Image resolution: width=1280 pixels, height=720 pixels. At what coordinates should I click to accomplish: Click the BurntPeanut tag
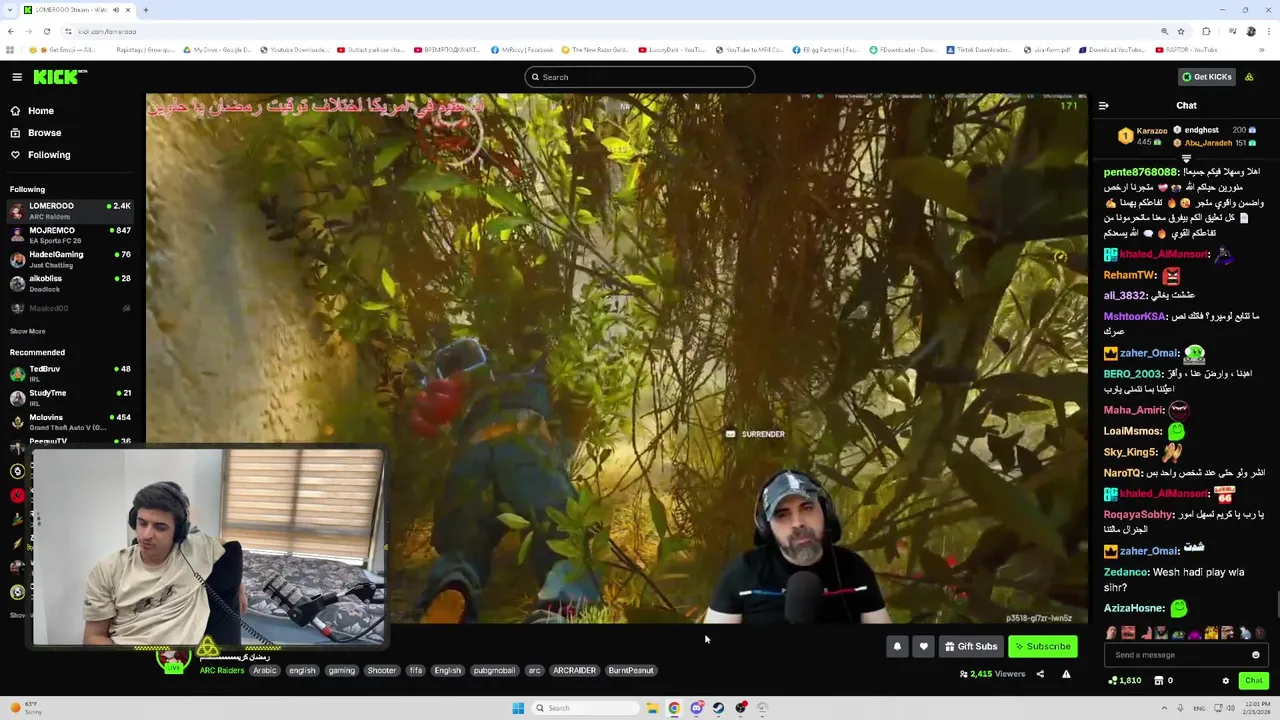630,670
